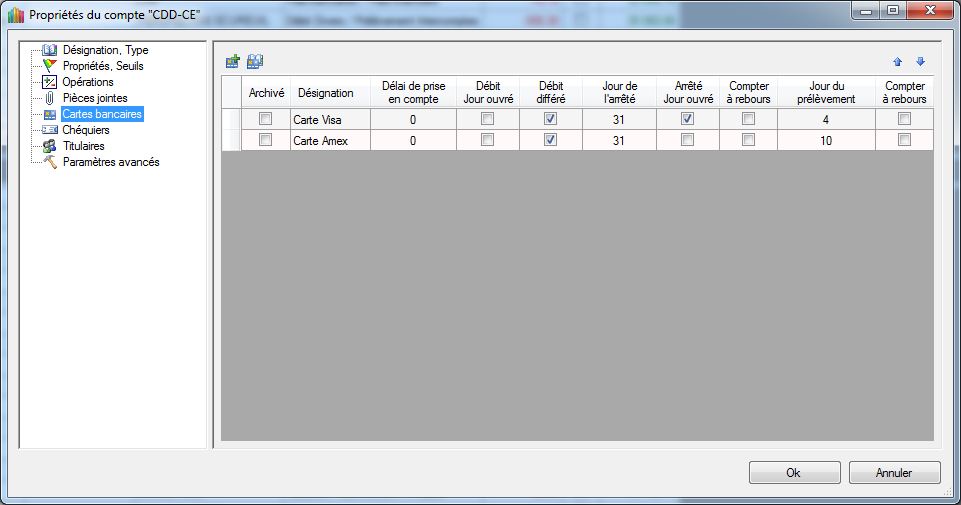The width and height of the screenshot is (961, 505).
Task: Click the add bank card icon
Action: (x=233, y=62)
